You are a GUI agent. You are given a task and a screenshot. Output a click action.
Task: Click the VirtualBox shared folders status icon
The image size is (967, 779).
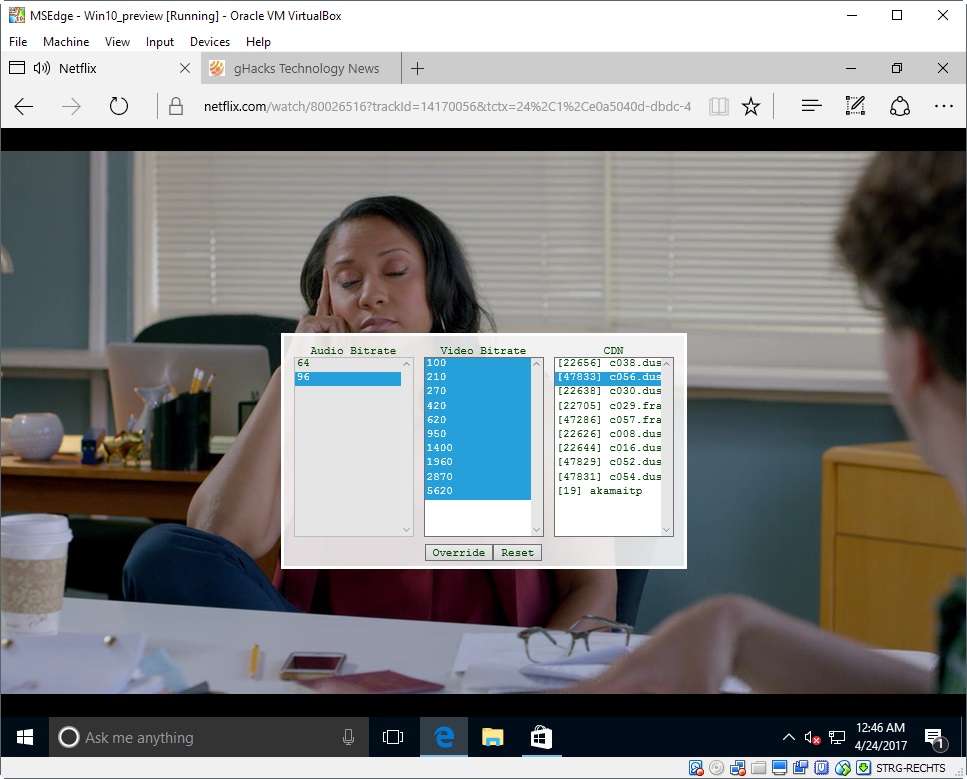pyautogui.click(x=759, y=768)
